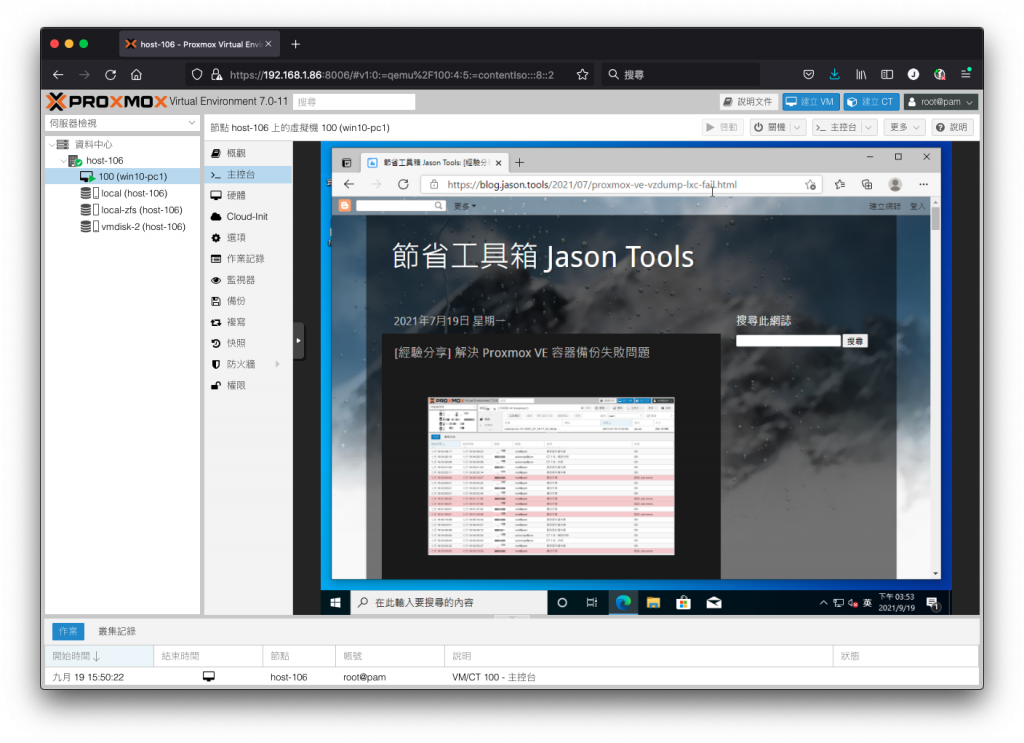This screenshot has width=1024, height=743.
Task: Open File Explorer on Windows taskbar
Action: (x=653, y=603)
